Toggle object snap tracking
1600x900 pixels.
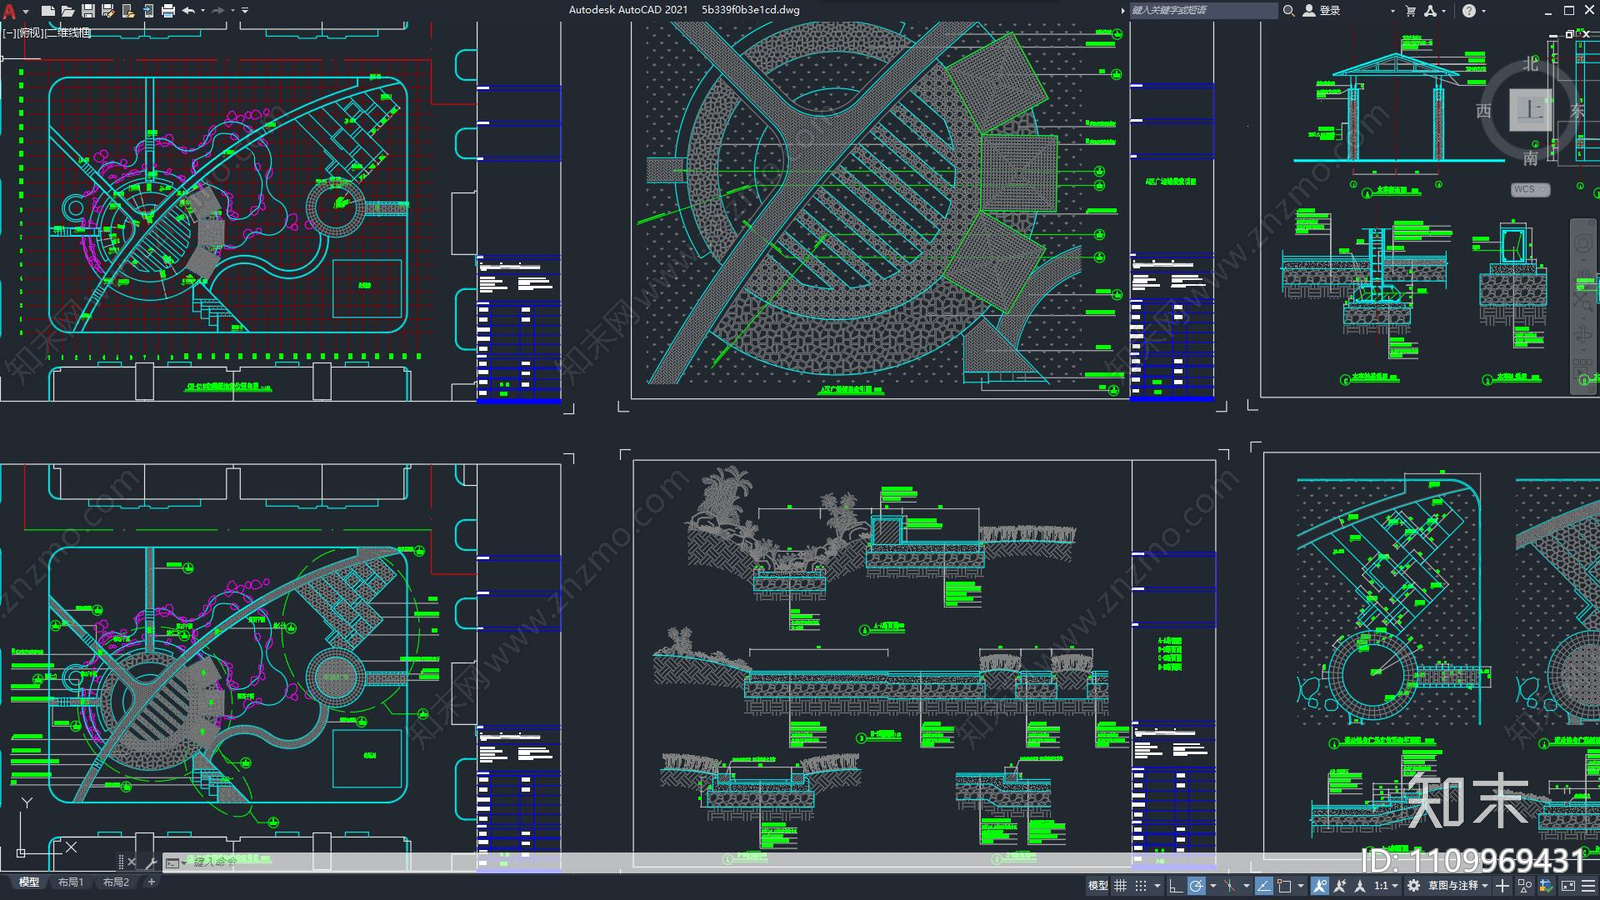[1264, 885]
